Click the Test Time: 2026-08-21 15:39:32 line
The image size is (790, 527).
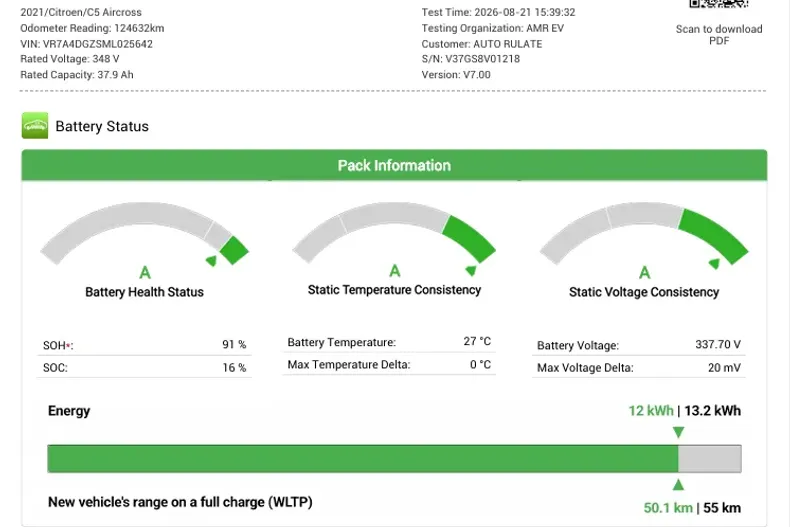coord(498,12)
